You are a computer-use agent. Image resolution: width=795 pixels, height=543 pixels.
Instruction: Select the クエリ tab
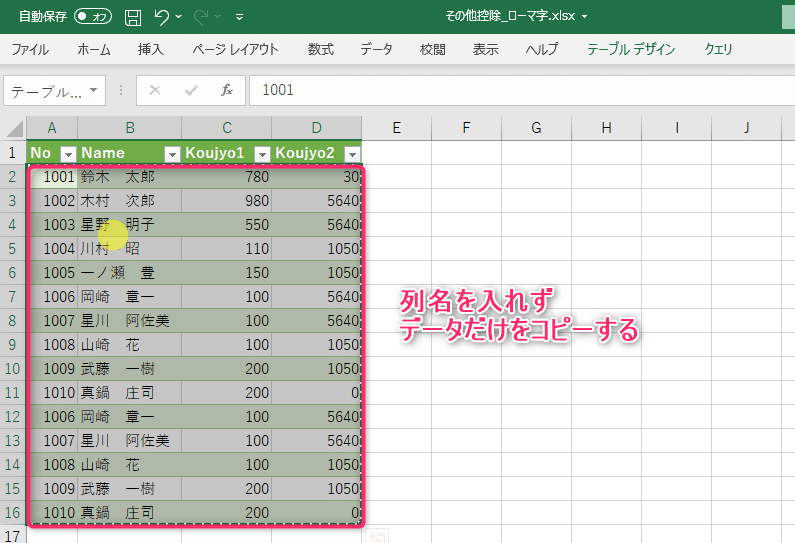point(718,49)
